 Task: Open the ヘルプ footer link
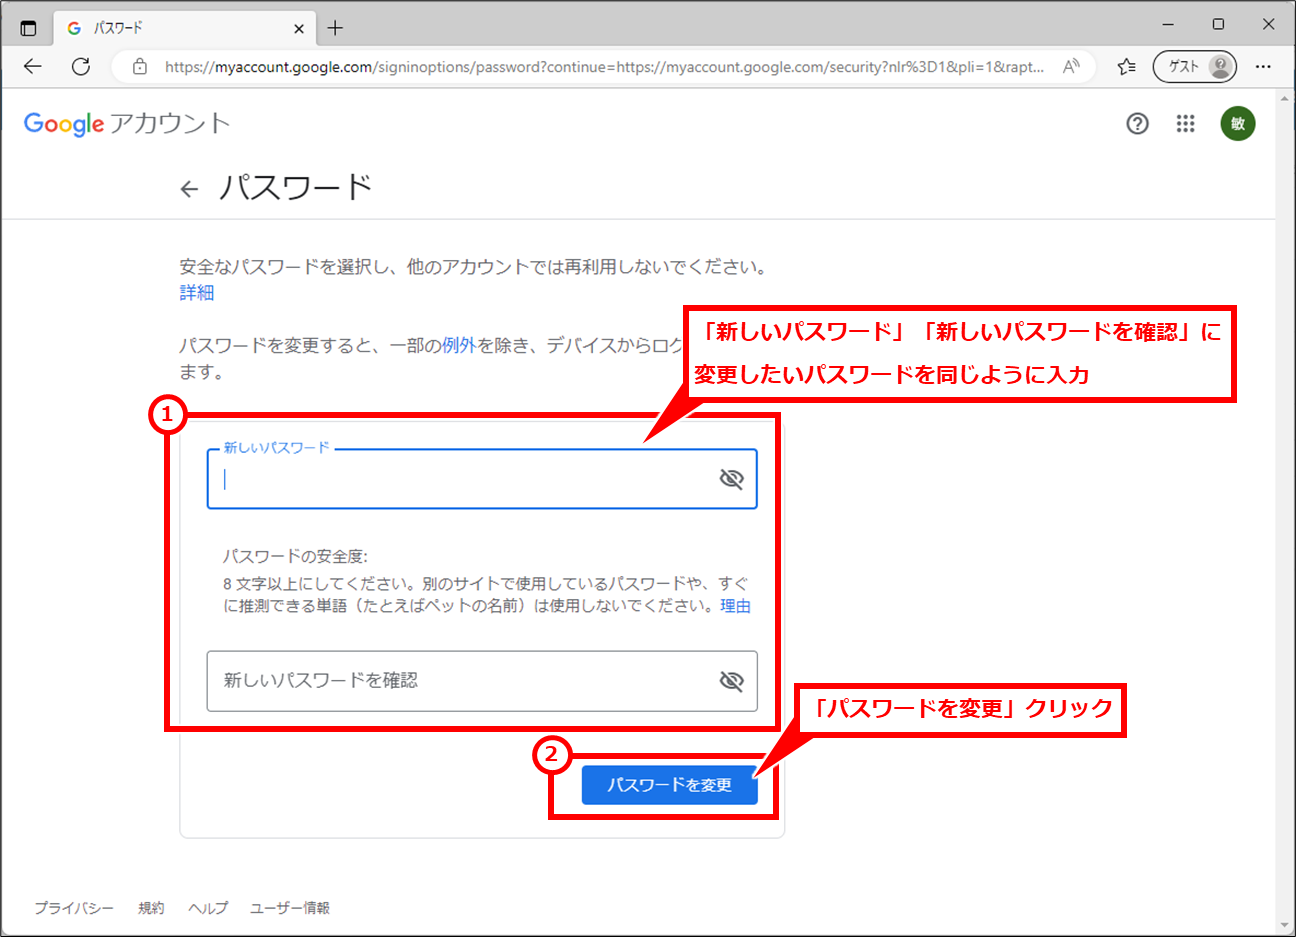tap(208, 908)
